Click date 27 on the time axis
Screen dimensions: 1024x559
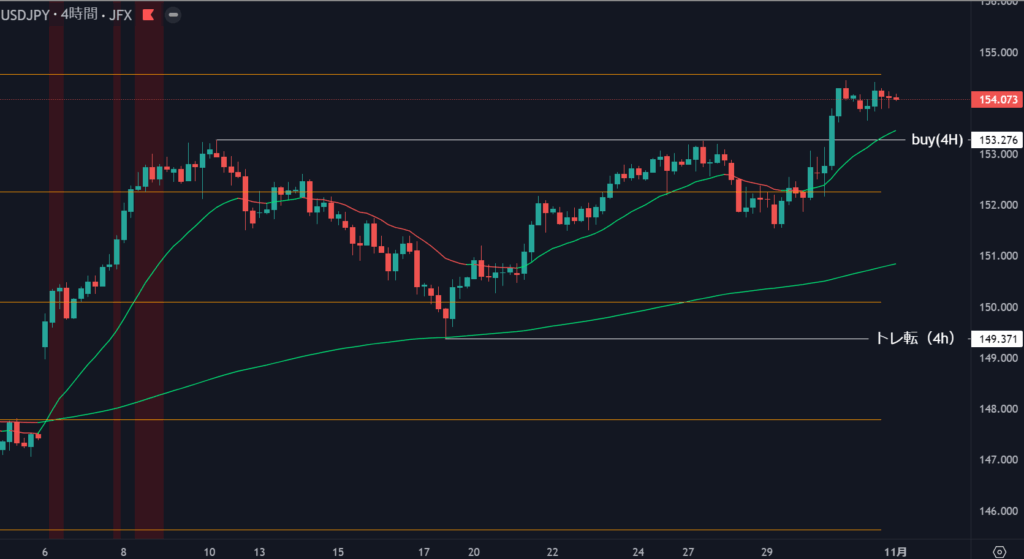click(x=689, y=551)
